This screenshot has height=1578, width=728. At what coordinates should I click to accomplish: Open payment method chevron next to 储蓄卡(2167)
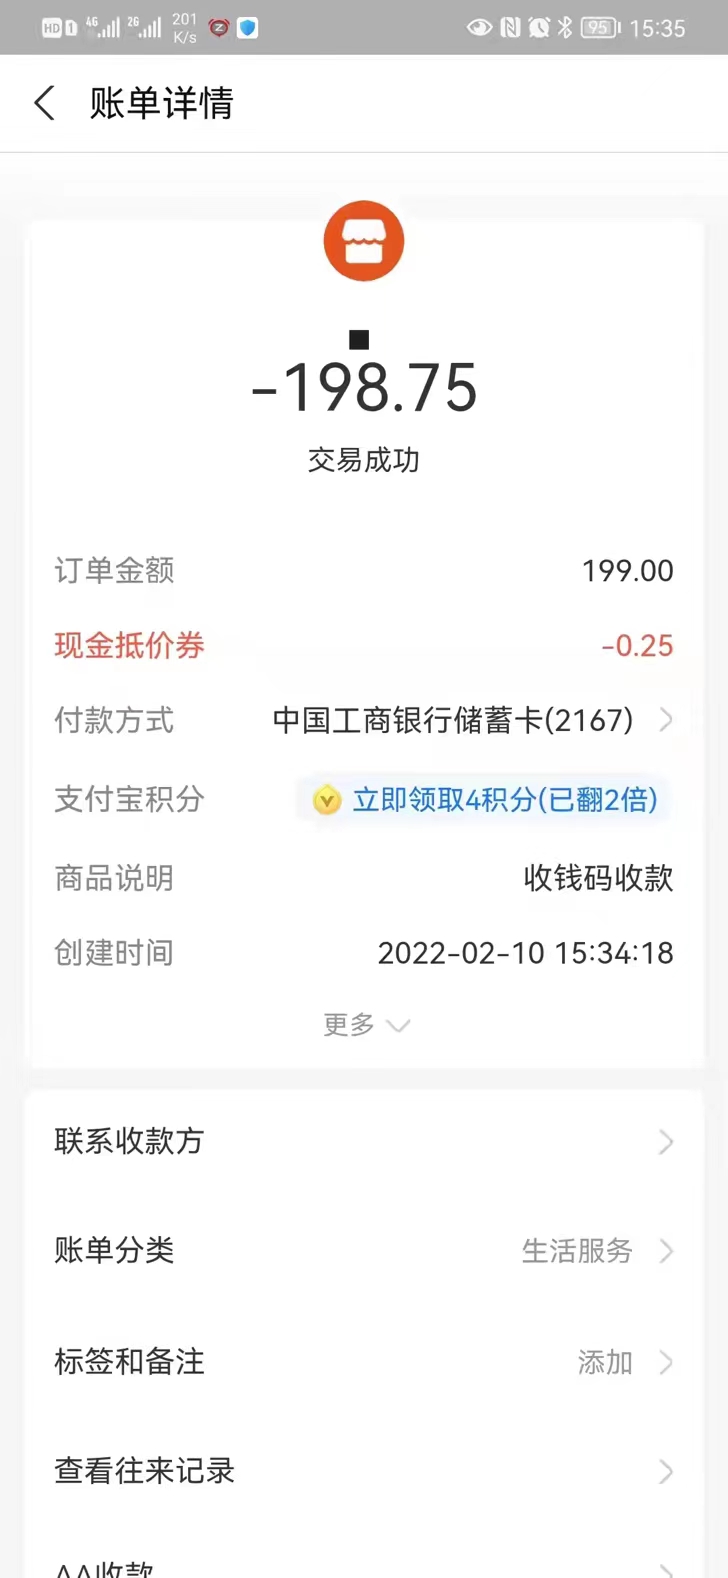tap(666, 720)
